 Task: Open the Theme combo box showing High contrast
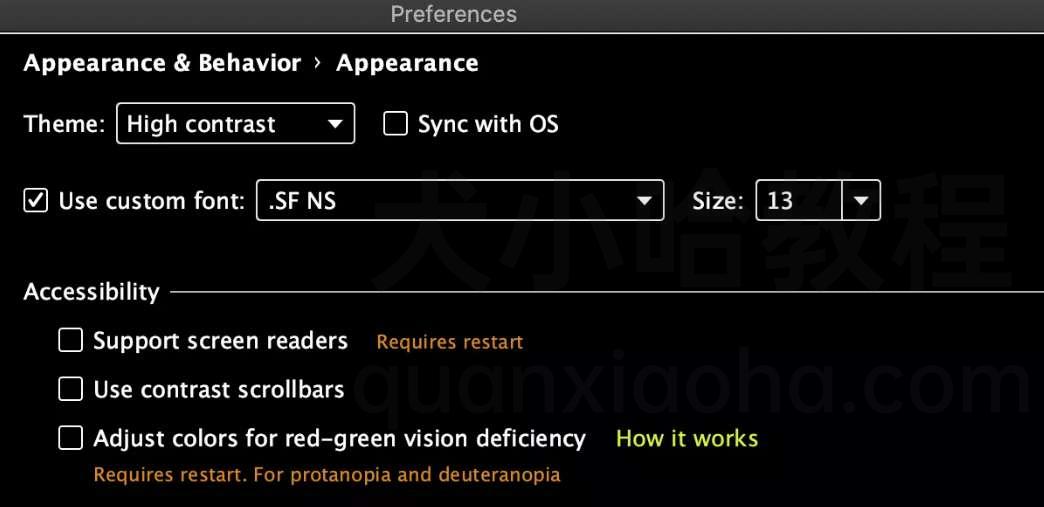[235, 123]
